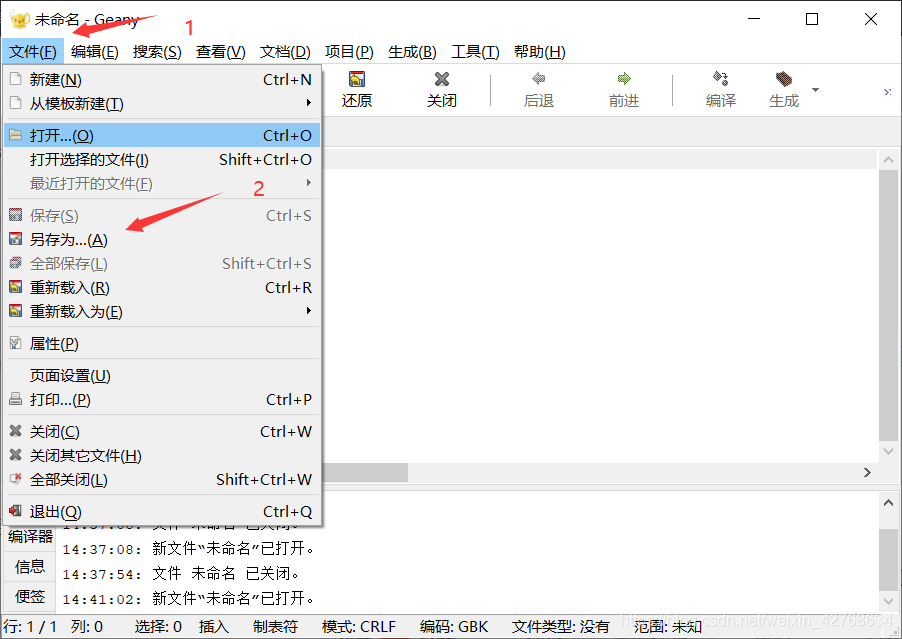Open the 文档(D) menu
Viewport: 902px width, 639px height.
(x=285, y=52)
